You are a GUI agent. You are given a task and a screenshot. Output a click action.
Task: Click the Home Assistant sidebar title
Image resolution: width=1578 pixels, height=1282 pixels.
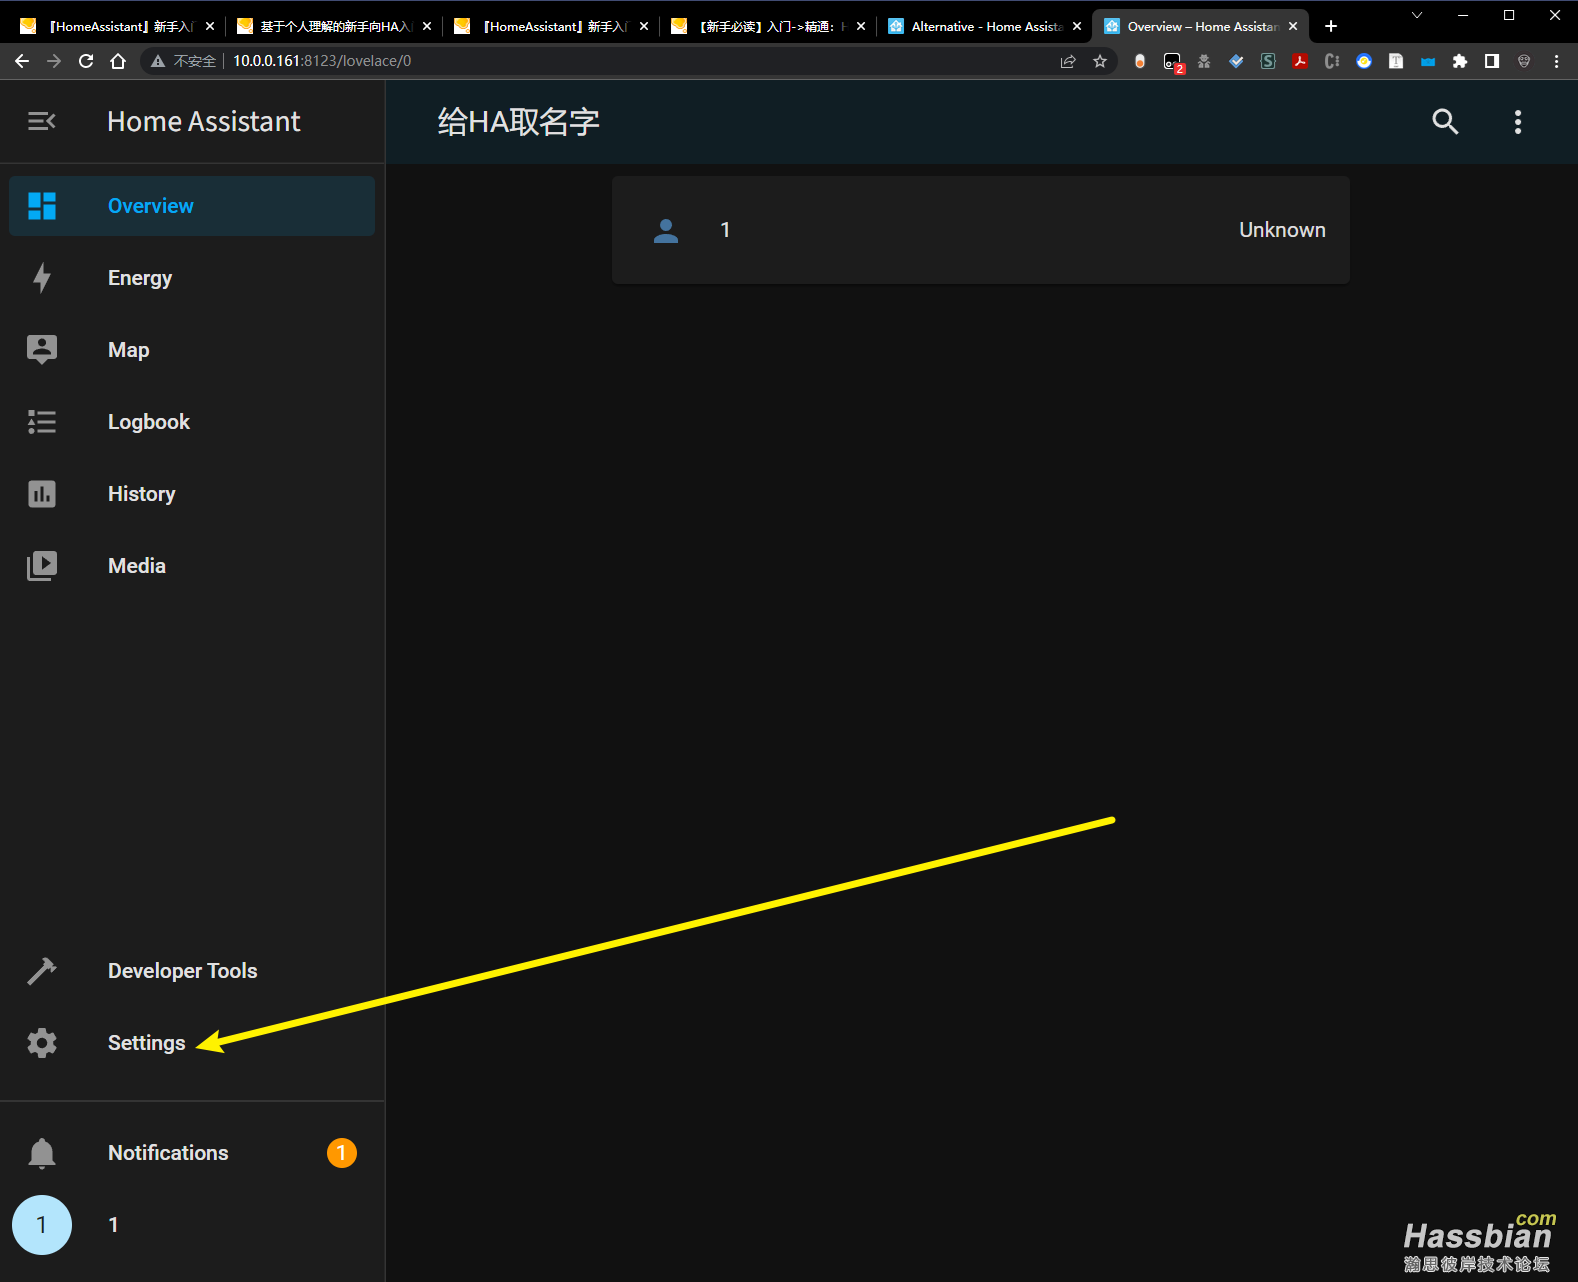click(204, 122)
